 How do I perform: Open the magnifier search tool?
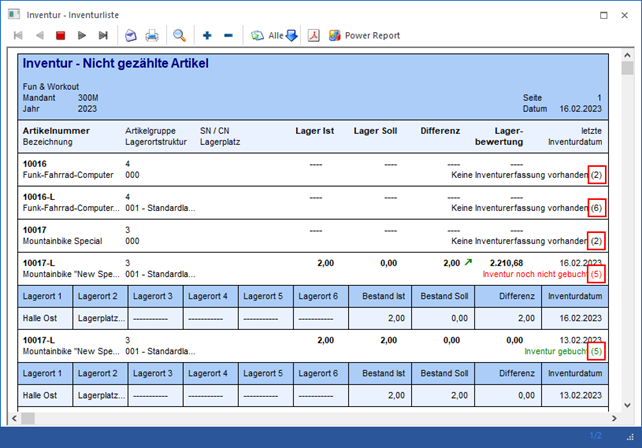(180, 36)
